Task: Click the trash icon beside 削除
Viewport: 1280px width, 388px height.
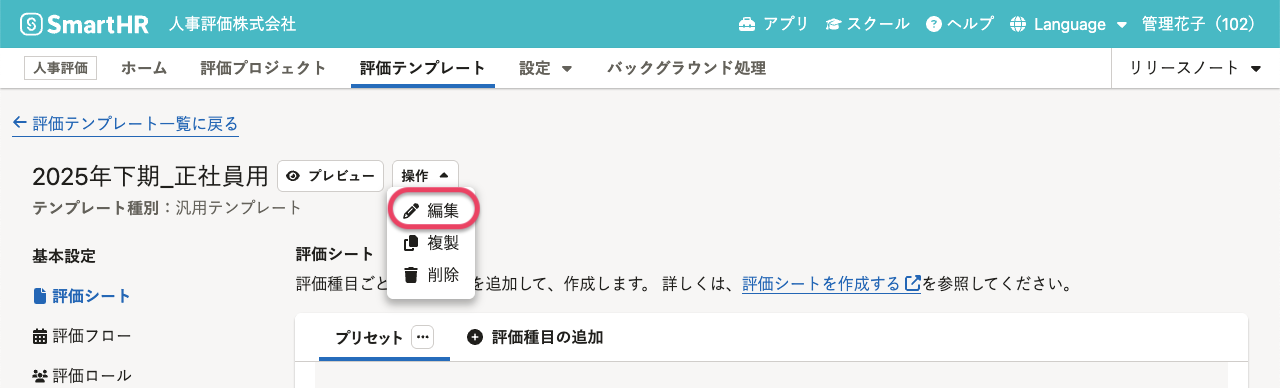Action: [410, 275]
